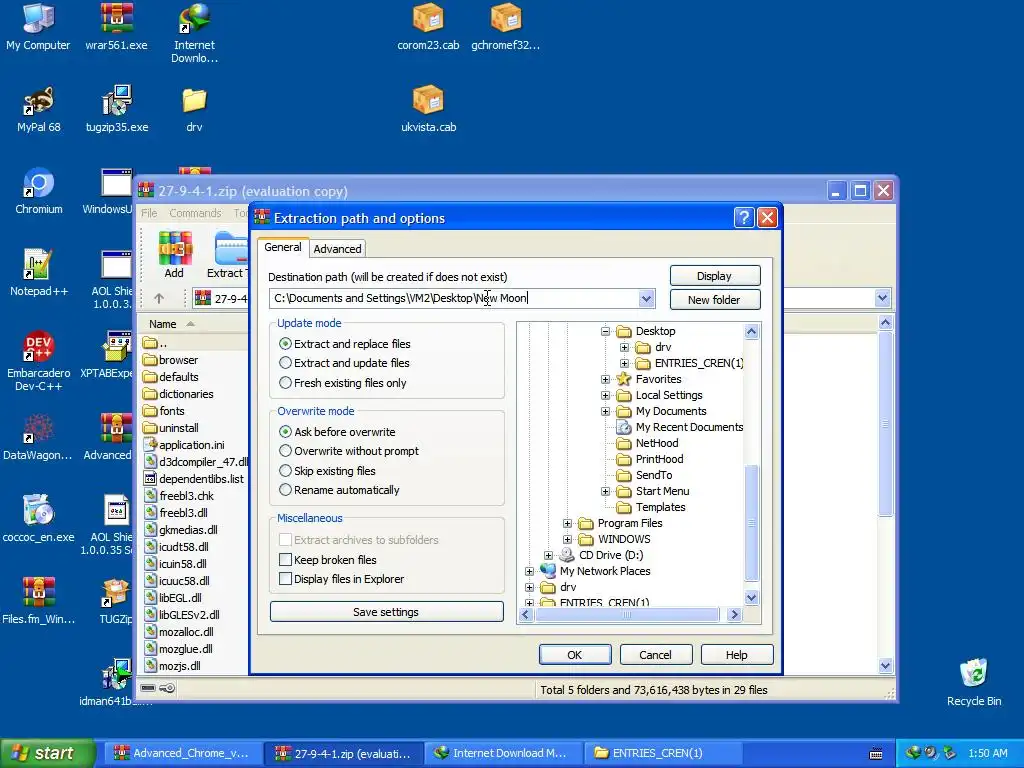
Task: Select Favorites star folder in tree
Action: pos(649,379)
